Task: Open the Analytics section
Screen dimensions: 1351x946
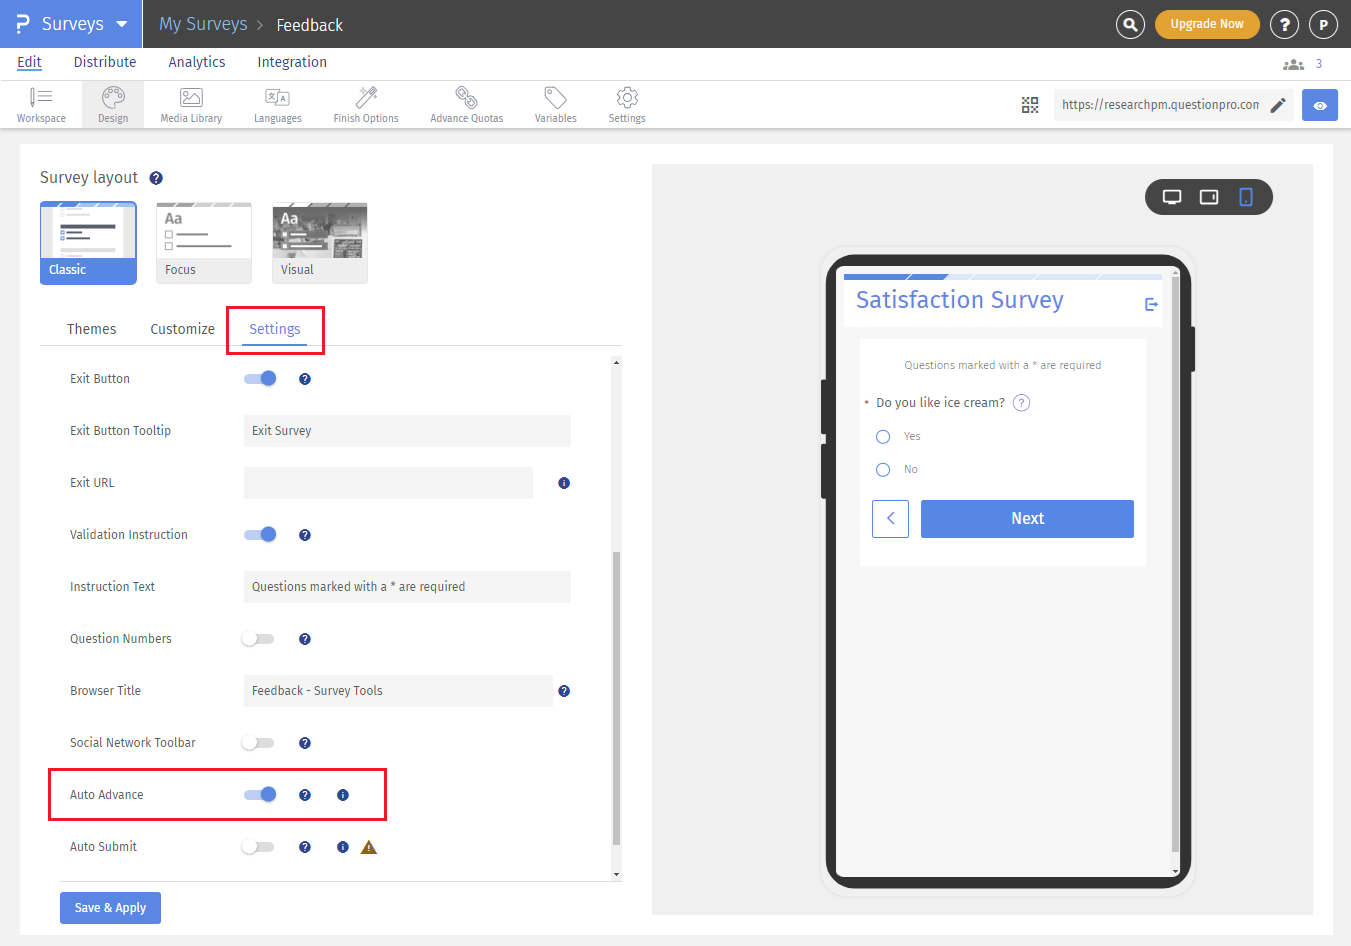Action: pyautogui.click(x=196, y=62)
